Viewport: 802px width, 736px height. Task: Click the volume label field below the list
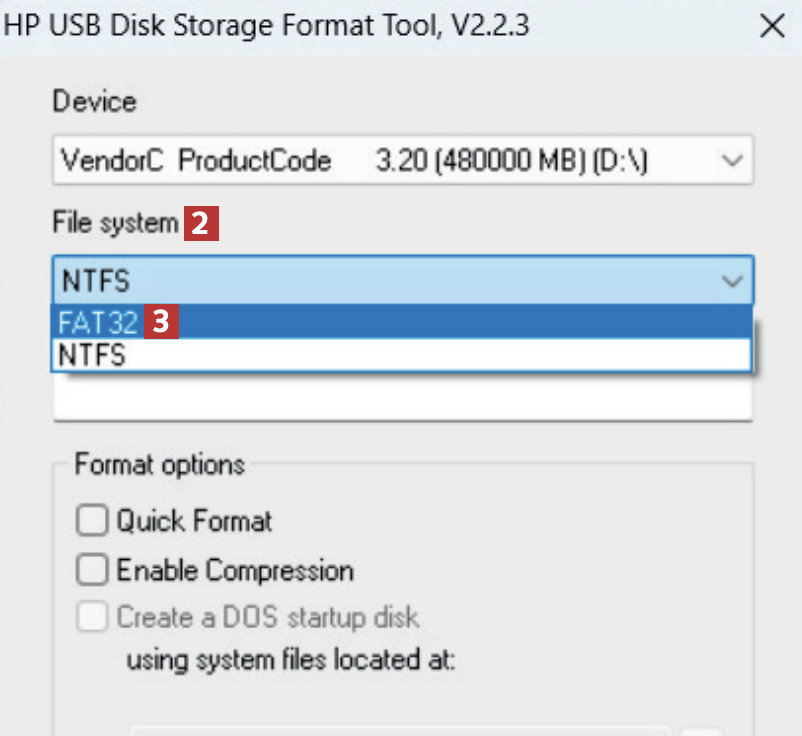coord(400,398)
